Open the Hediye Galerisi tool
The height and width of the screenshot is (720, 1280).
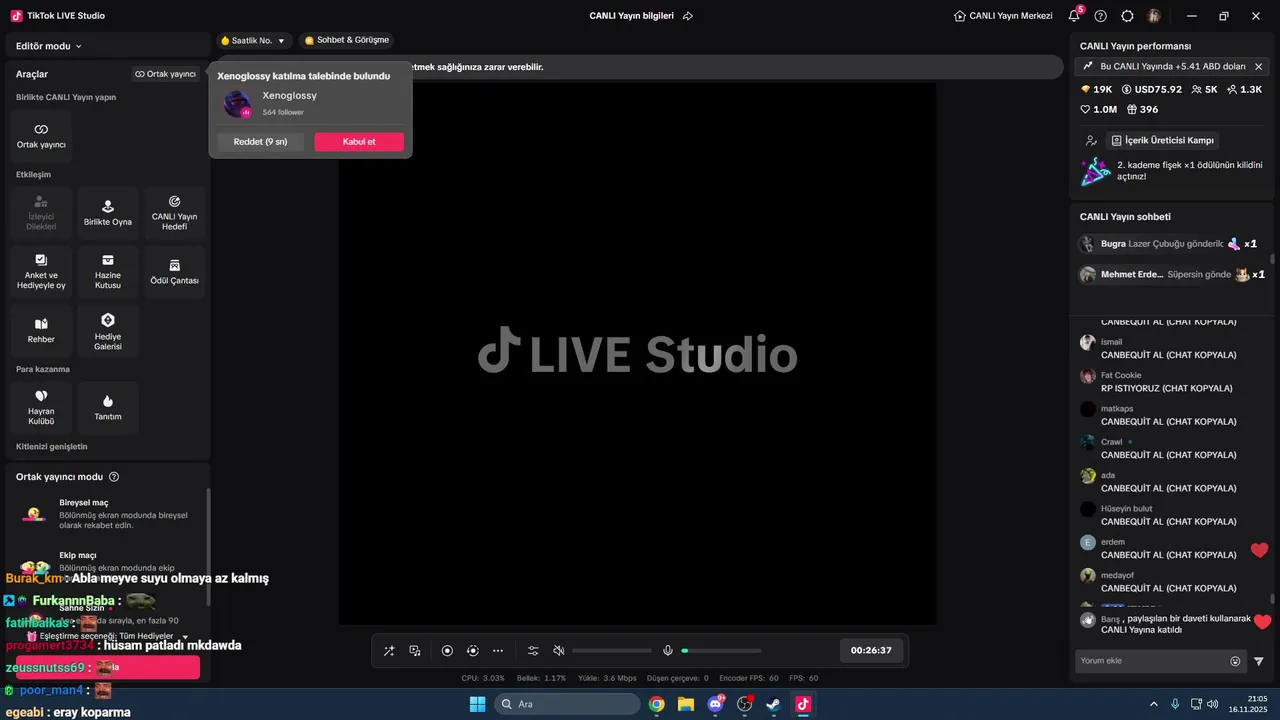108,331
